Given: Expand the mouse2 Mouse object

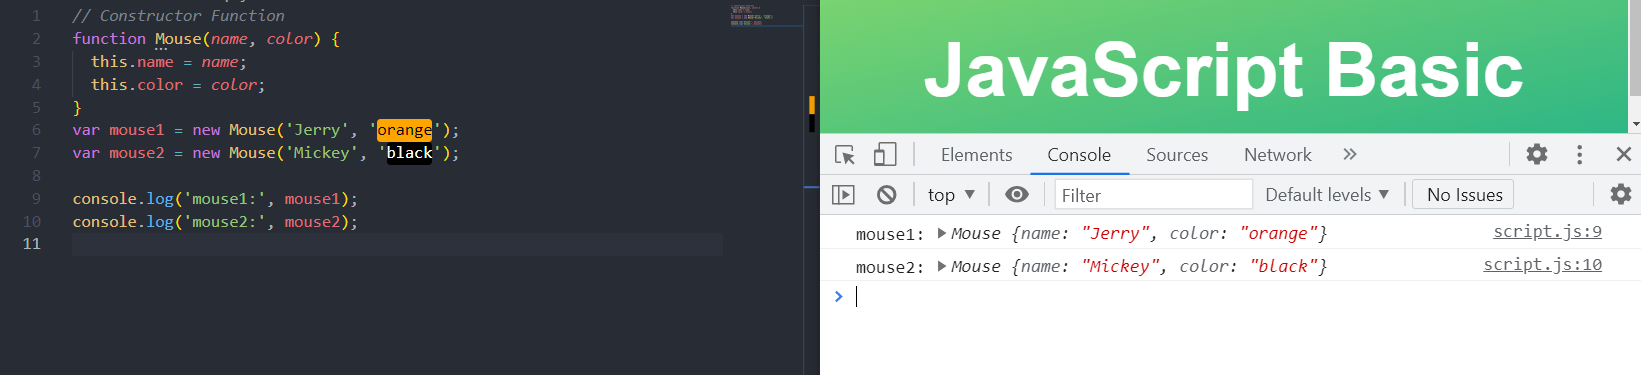Looking at the screenshot, I should click(942, 266).
